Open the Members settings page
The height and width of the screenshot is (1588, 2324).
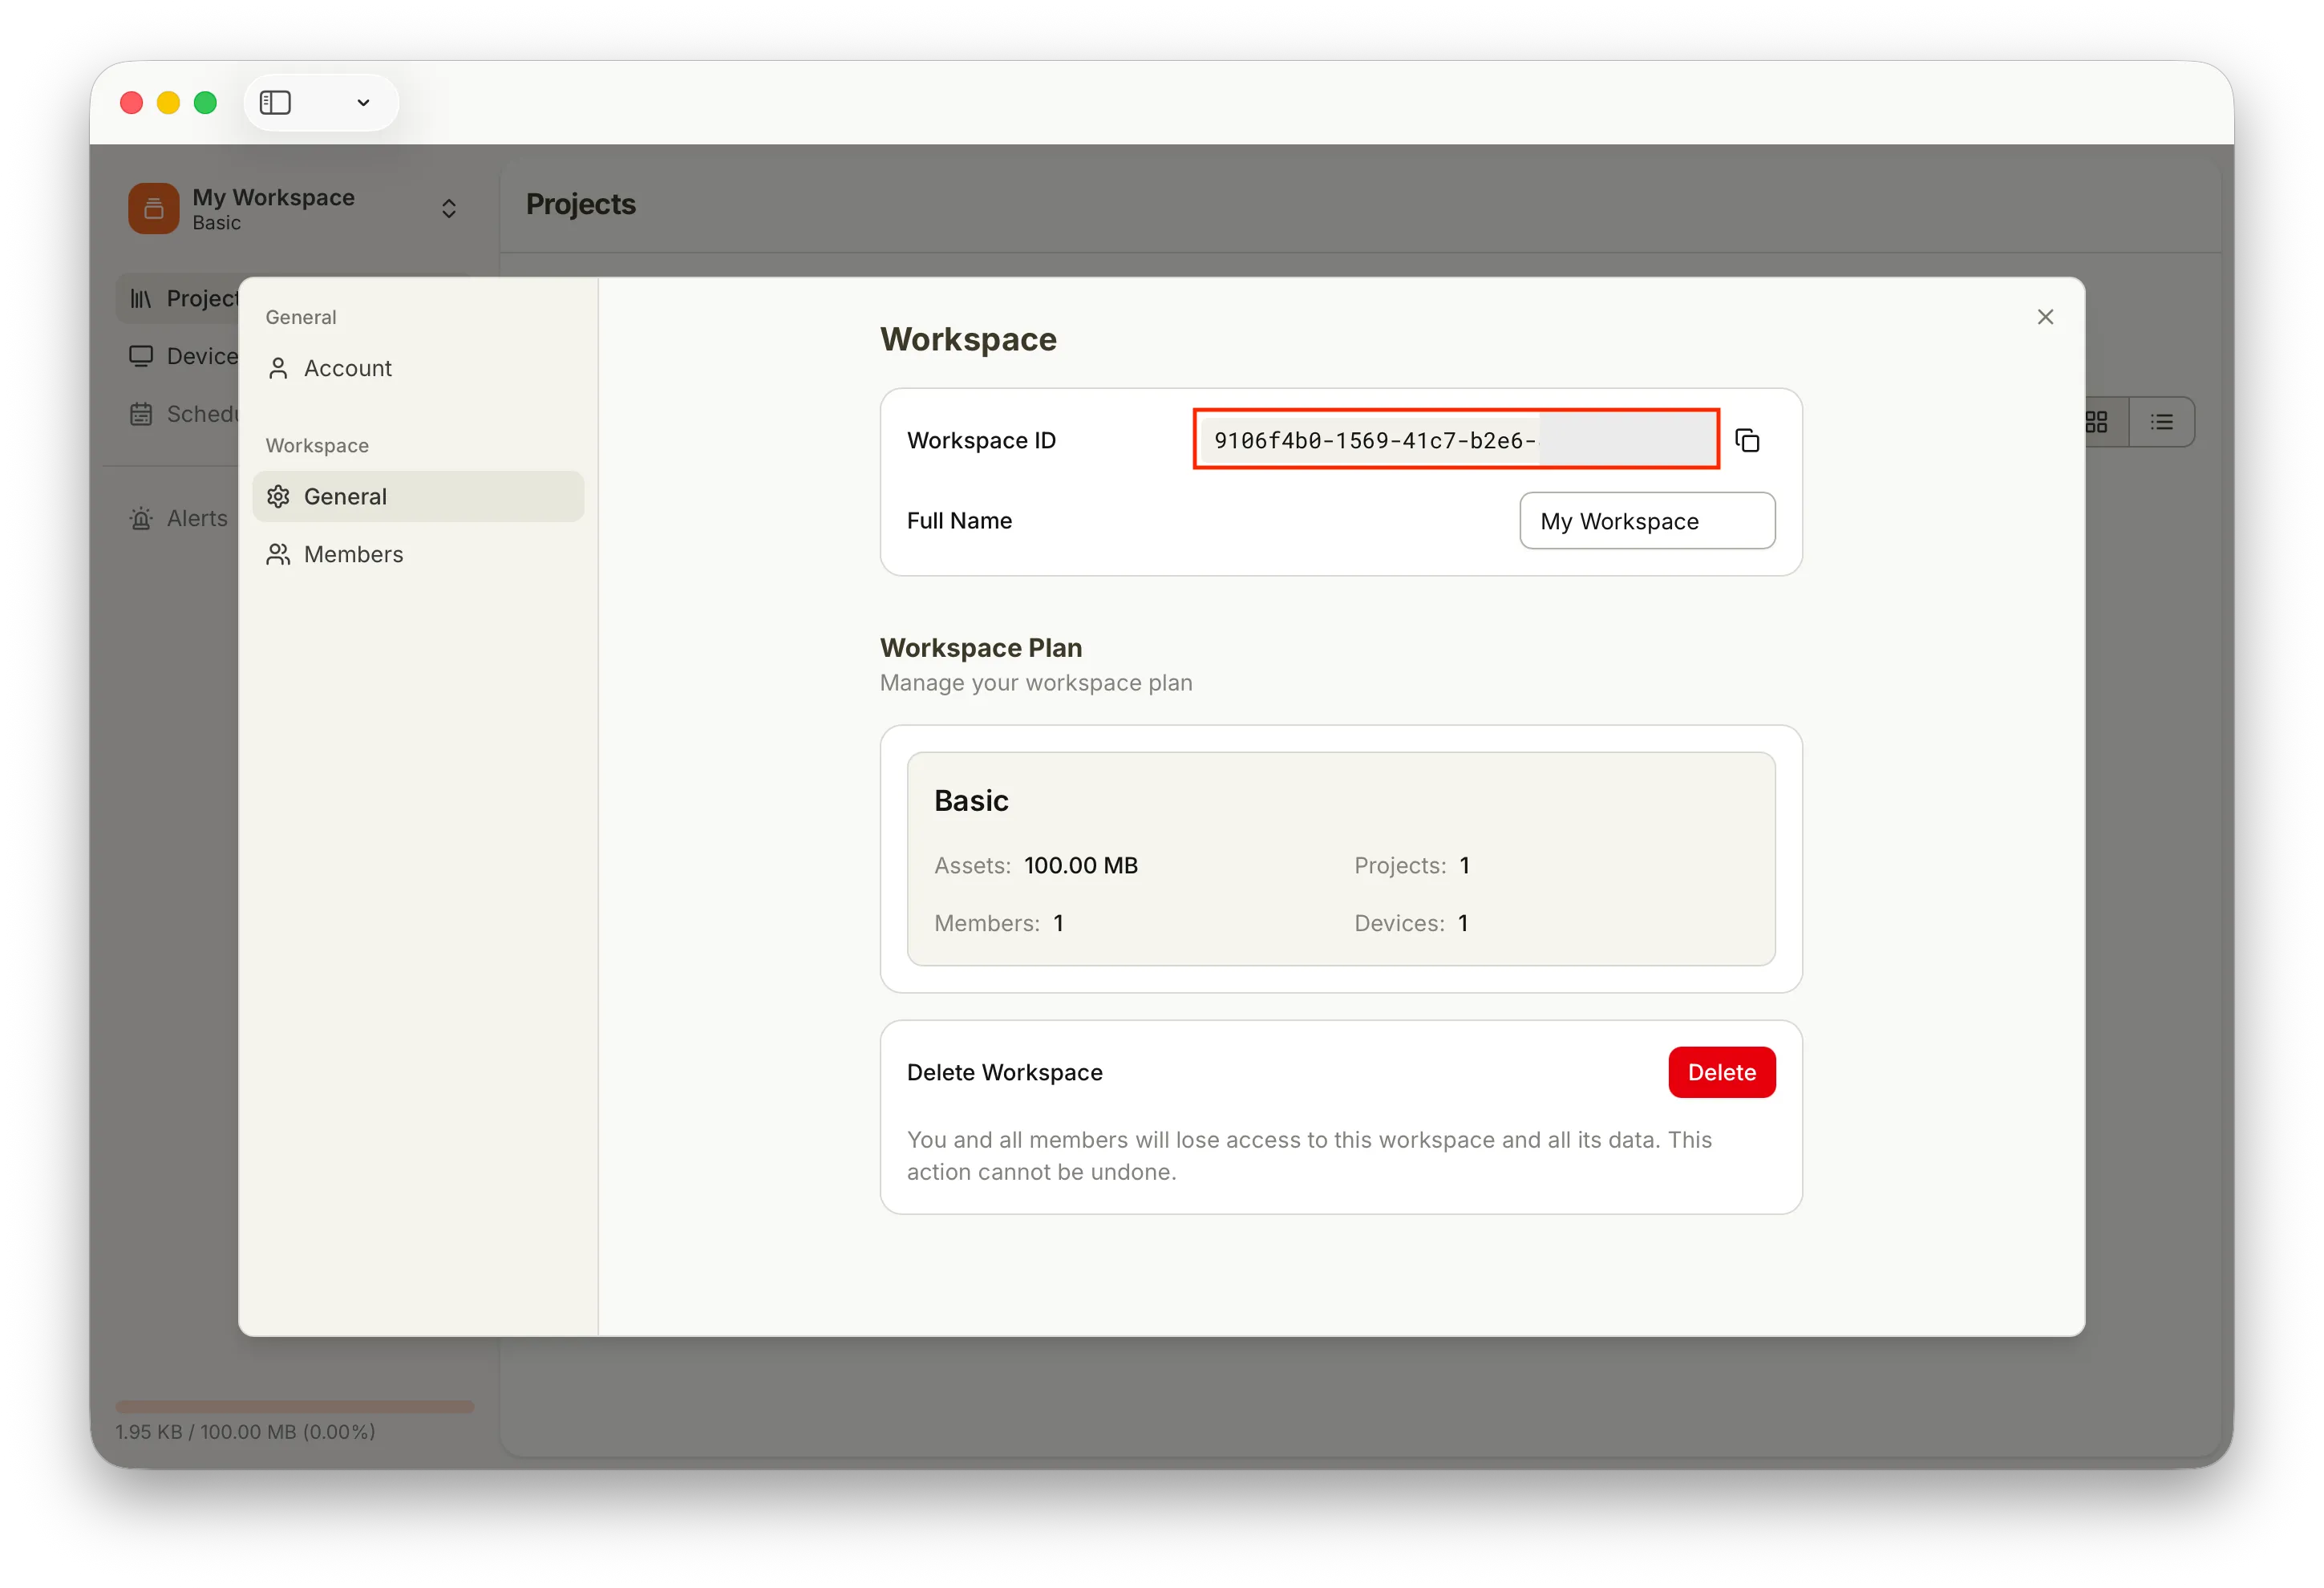click(x=353, y=554)
